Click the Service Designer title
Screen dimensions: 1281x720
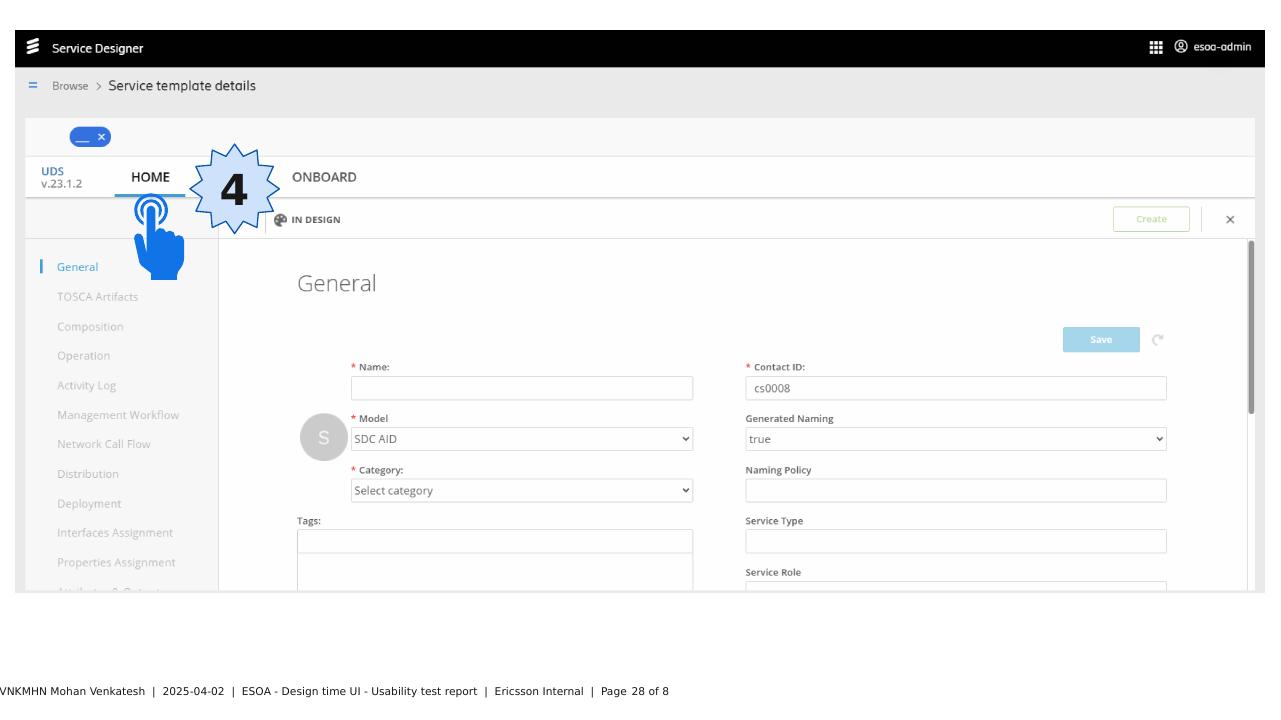[x=97, y=48]
